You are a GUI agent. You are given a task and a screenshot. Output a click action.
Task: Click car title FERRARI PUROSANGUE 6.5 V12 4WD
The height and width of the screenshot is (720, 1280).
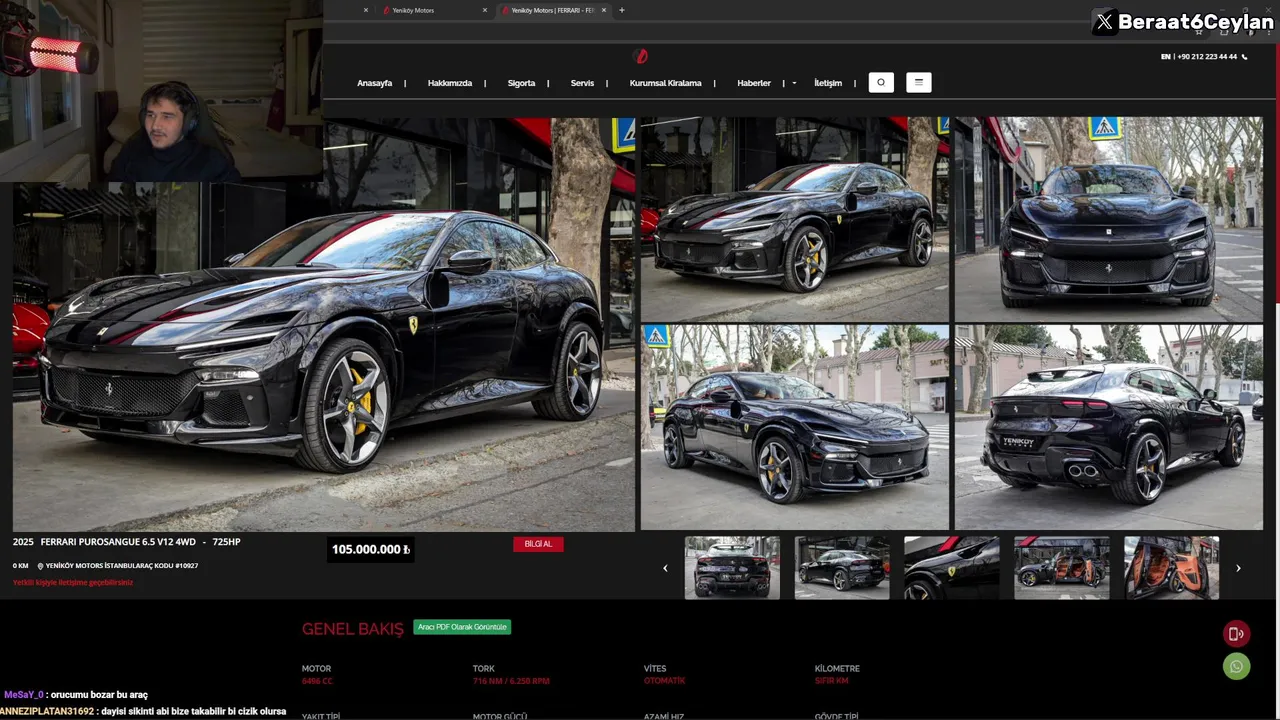coord(119,542)
